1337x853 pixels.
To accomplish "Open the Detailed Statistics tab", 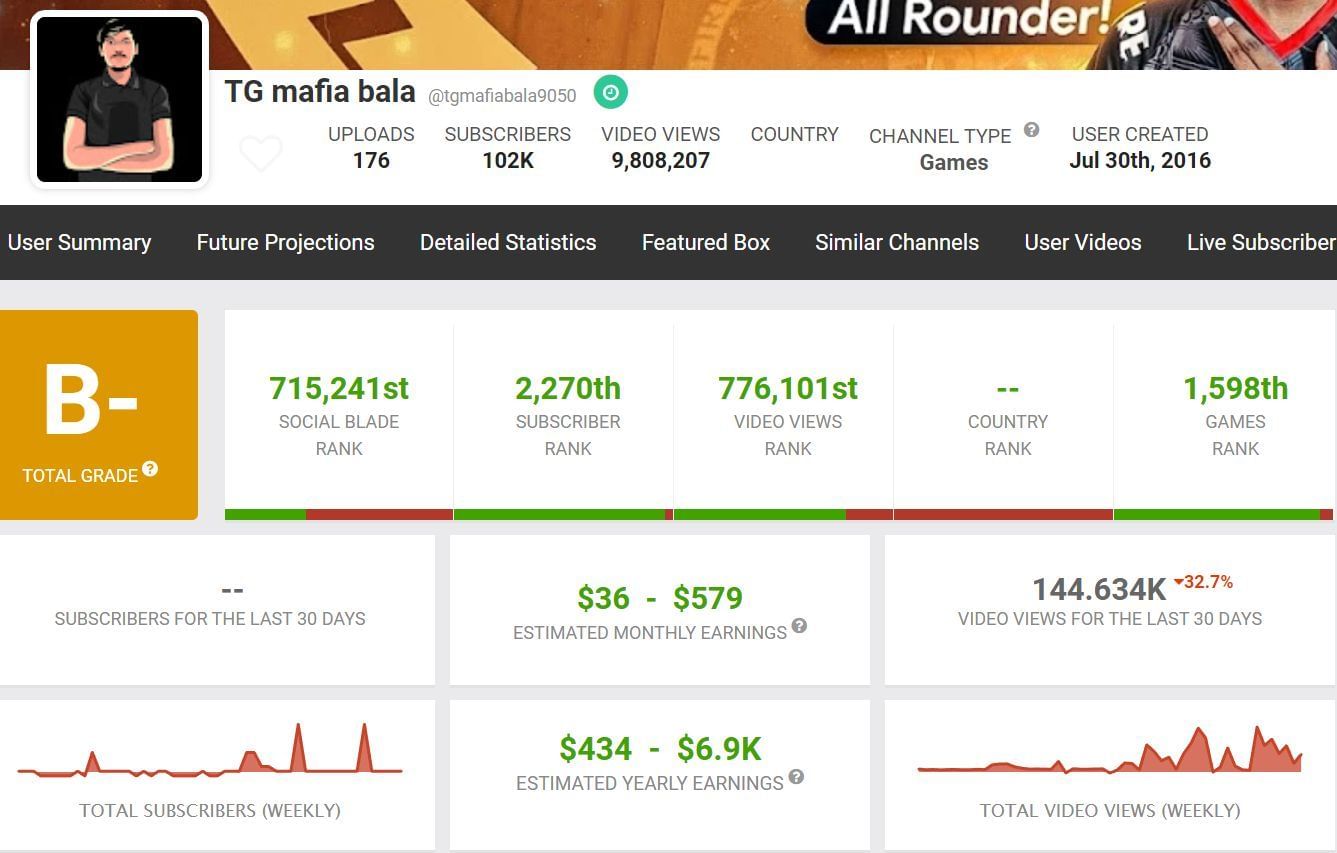I will point(508,242).
